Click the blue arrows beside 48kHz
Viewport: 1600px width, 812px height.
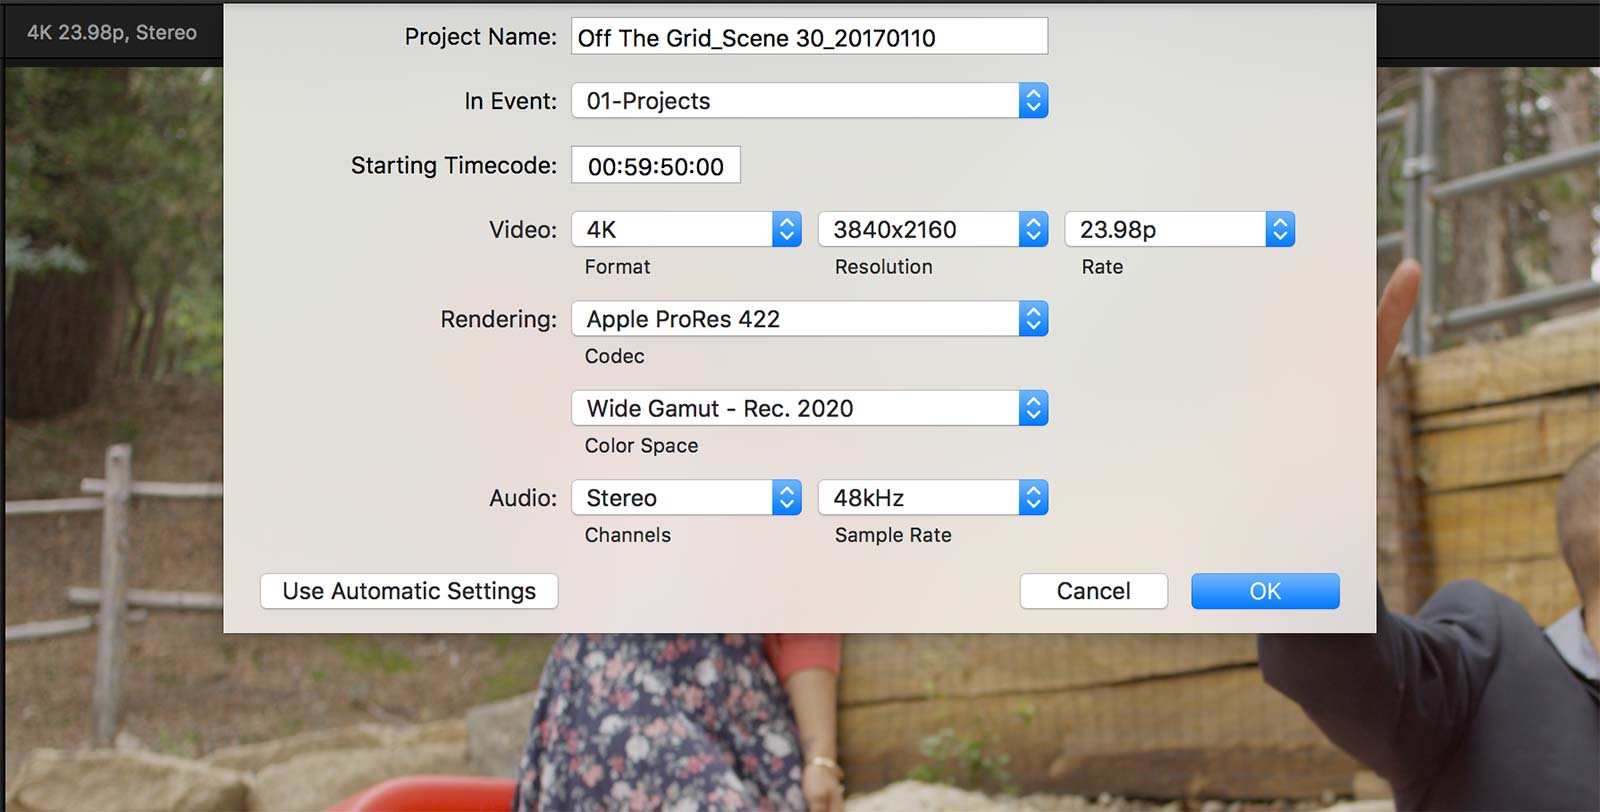(1034, 498)
